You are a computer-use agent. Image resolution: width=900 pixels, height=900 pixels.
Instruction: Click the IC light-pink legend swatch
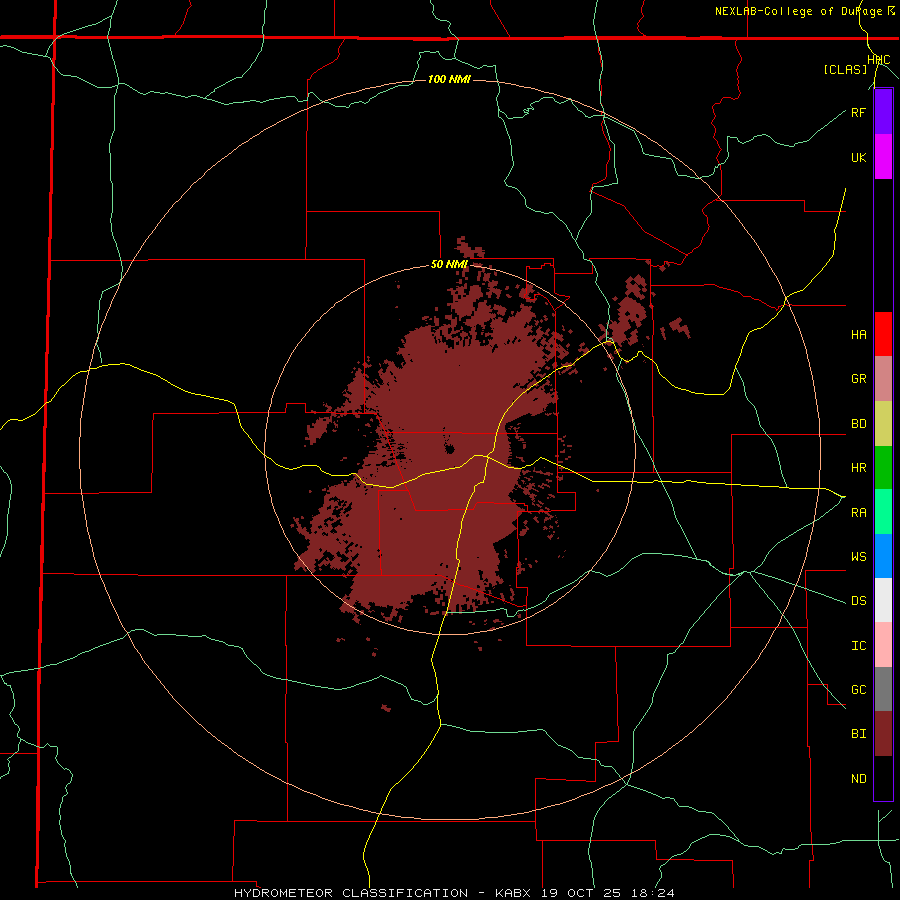[883, 645]
